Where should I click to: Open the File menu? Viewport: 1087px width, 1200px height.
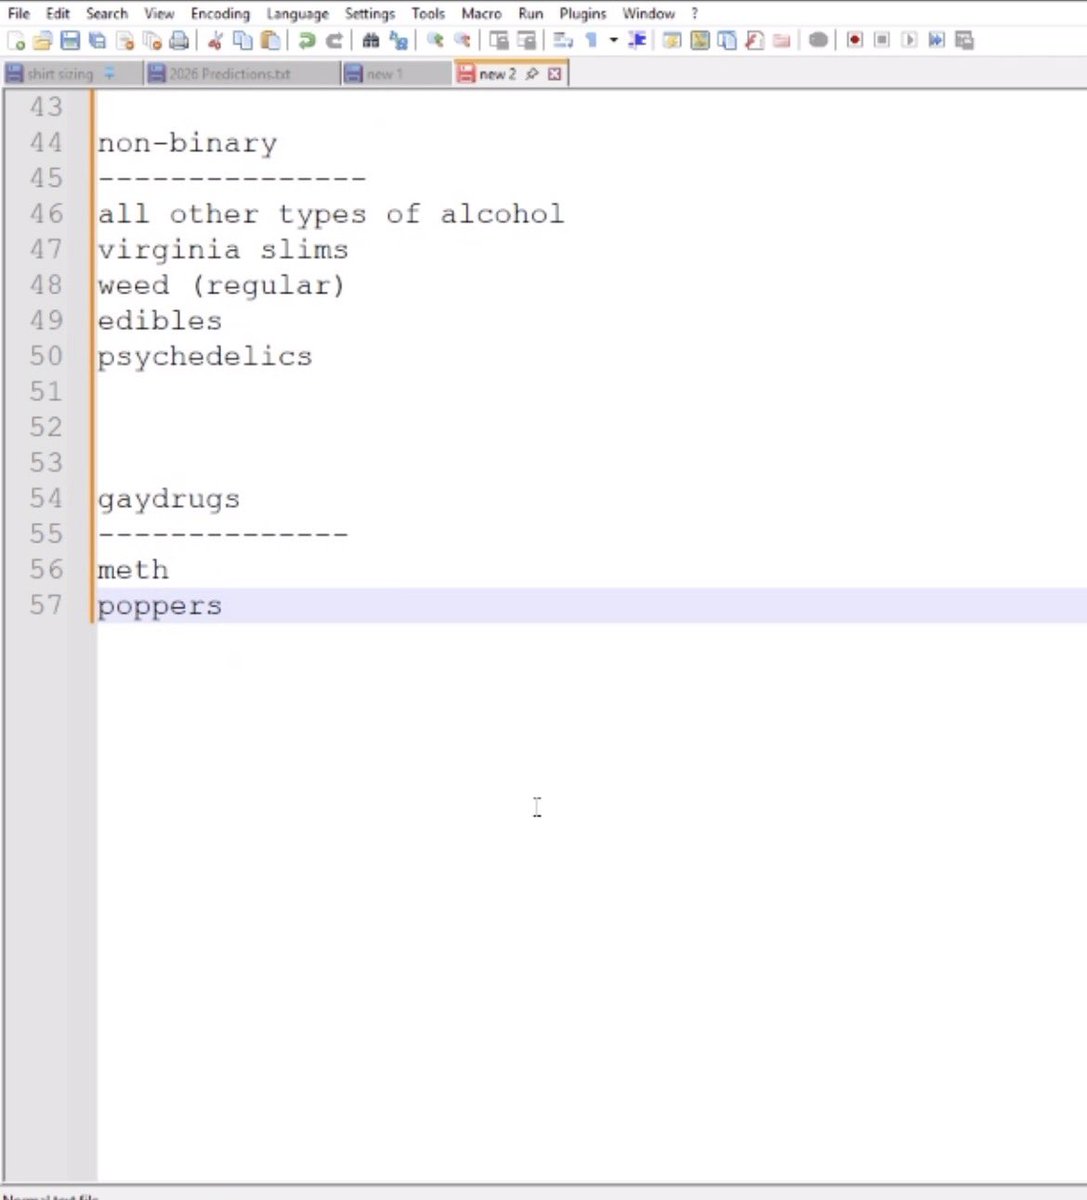(x=18, y=14)
